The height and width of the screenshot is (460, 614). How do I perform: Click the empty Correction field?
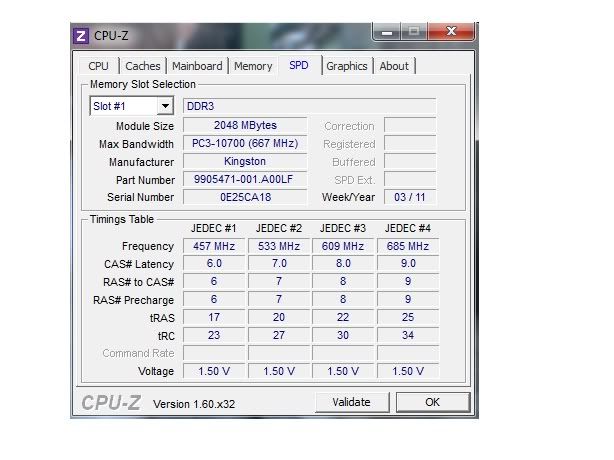pos(410,125)
